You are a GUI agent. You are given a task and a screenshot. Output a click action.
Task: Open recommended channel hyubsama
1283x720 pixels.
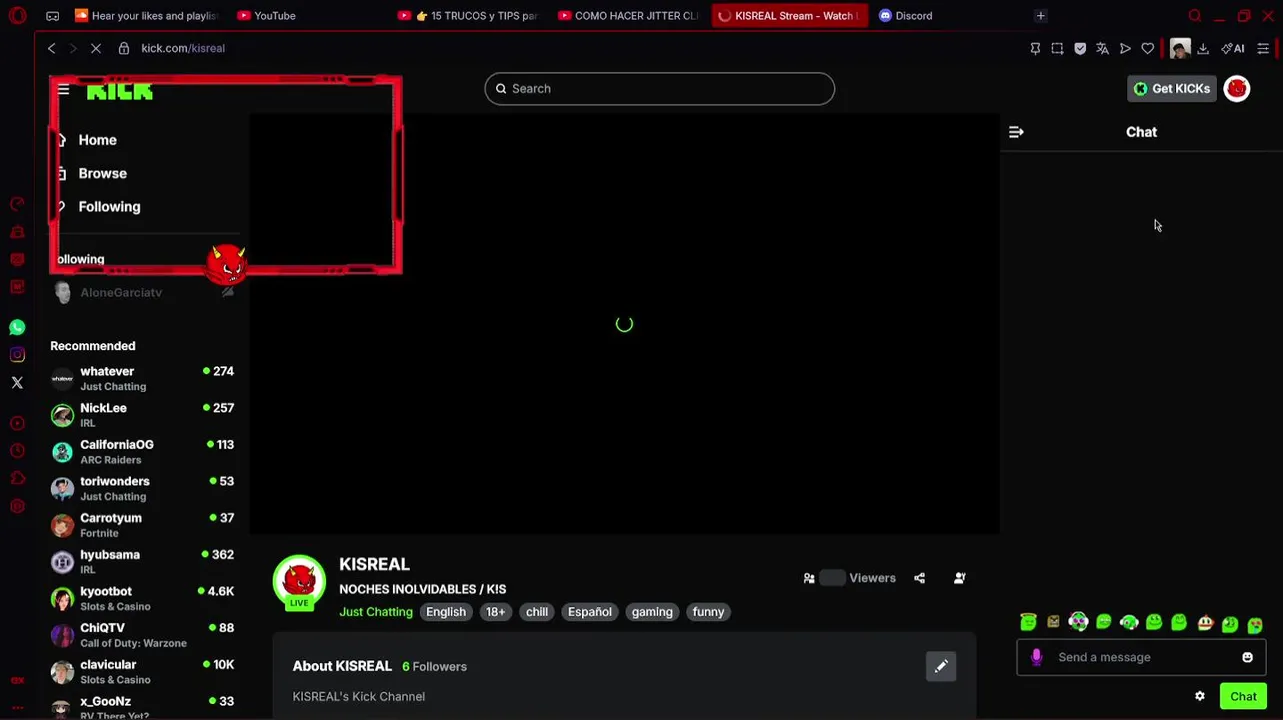[142, 562]
